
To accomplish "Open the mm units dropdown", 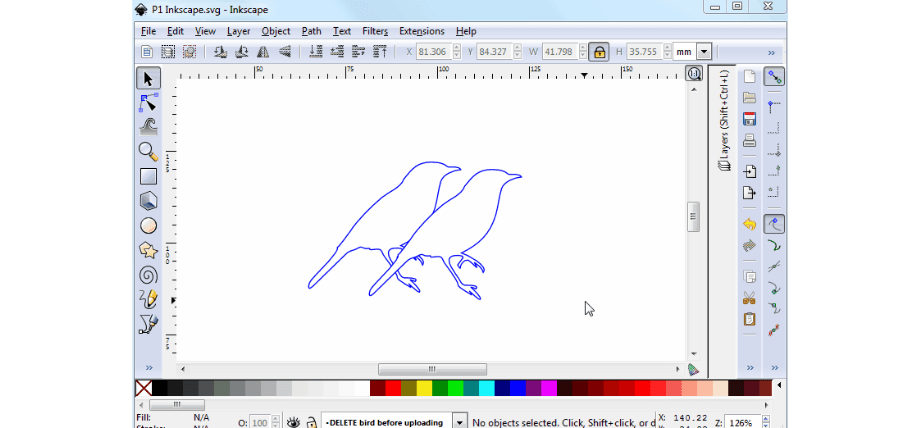I will point(705,52).
